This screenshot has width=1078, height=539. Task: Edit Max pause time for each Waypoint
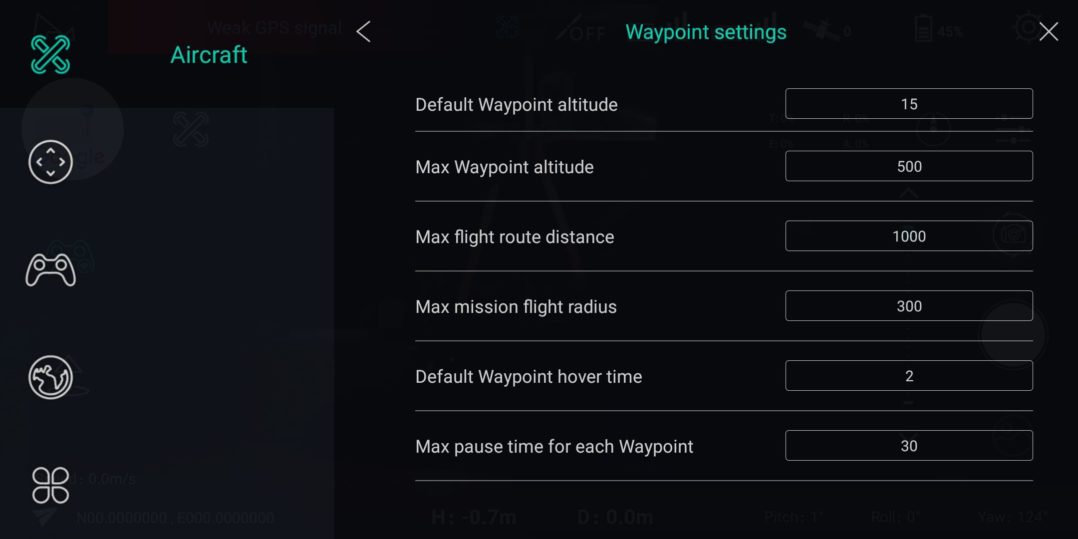pos(908,446)
